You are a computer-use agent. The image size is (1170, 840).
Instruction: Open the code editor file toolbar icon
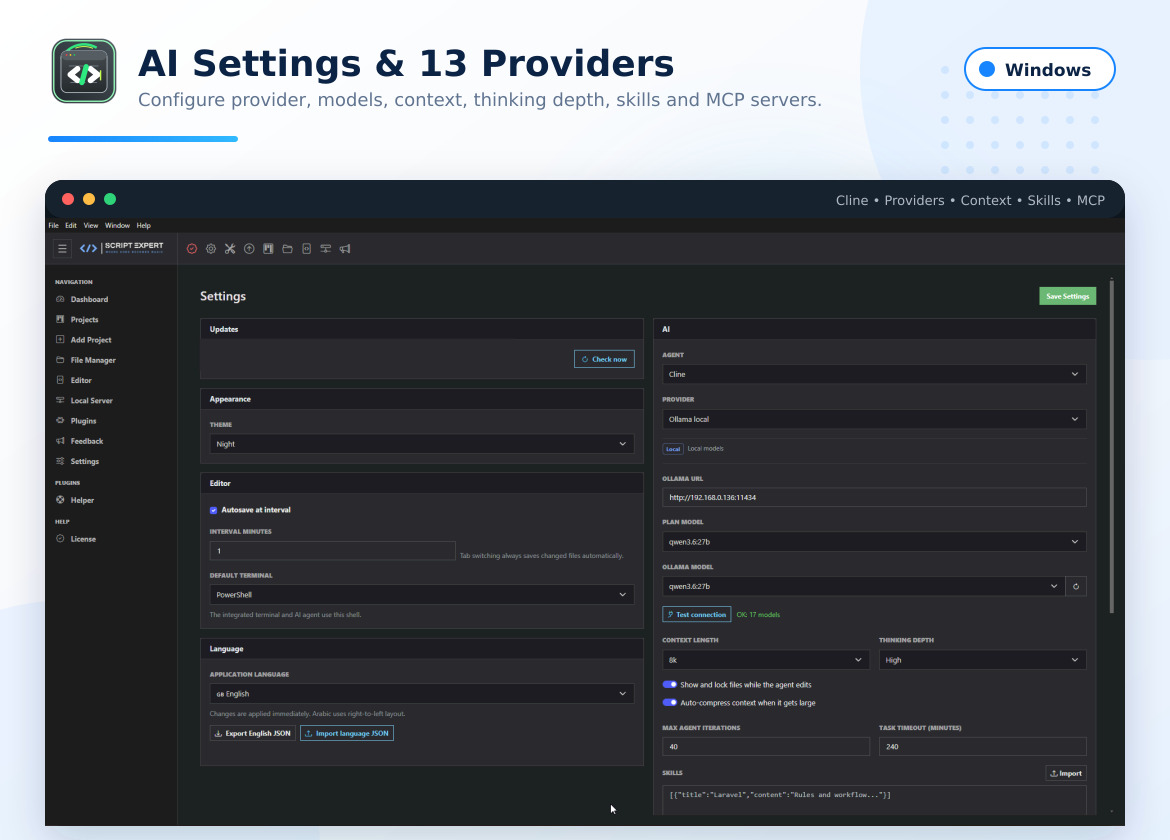click(x=307, y=249)
